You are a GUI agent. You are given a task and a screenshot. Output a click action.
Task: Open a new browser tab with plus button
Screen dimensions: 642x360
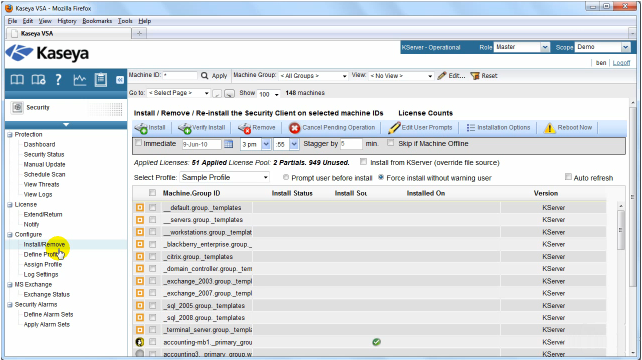[139, 34]
